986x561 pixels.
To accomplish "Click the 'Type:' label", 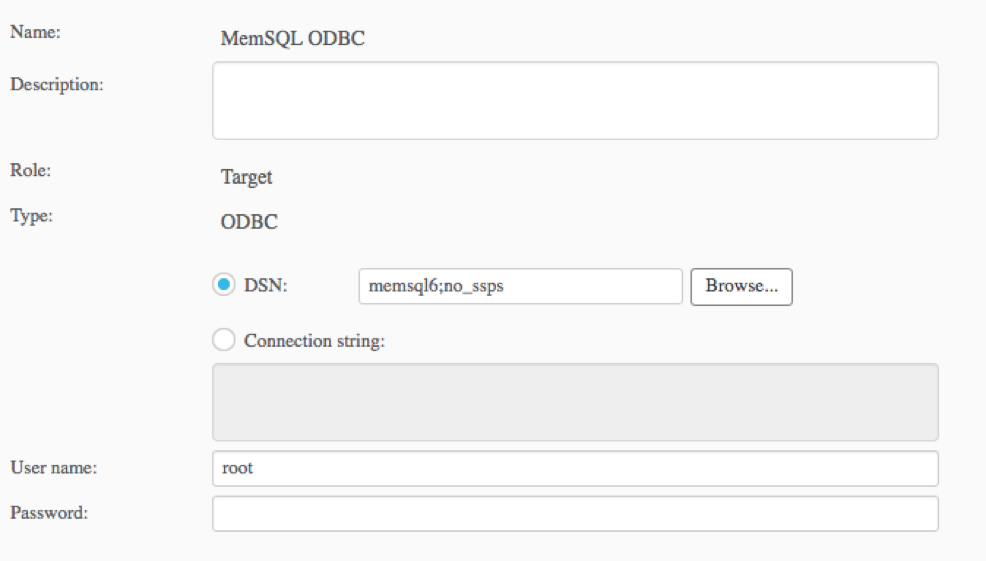I will click(31, 216).
